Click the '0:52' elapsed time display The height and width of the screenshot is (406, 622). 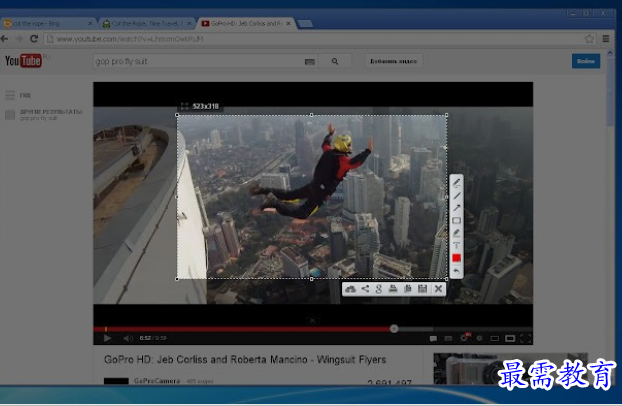point(145,338)
